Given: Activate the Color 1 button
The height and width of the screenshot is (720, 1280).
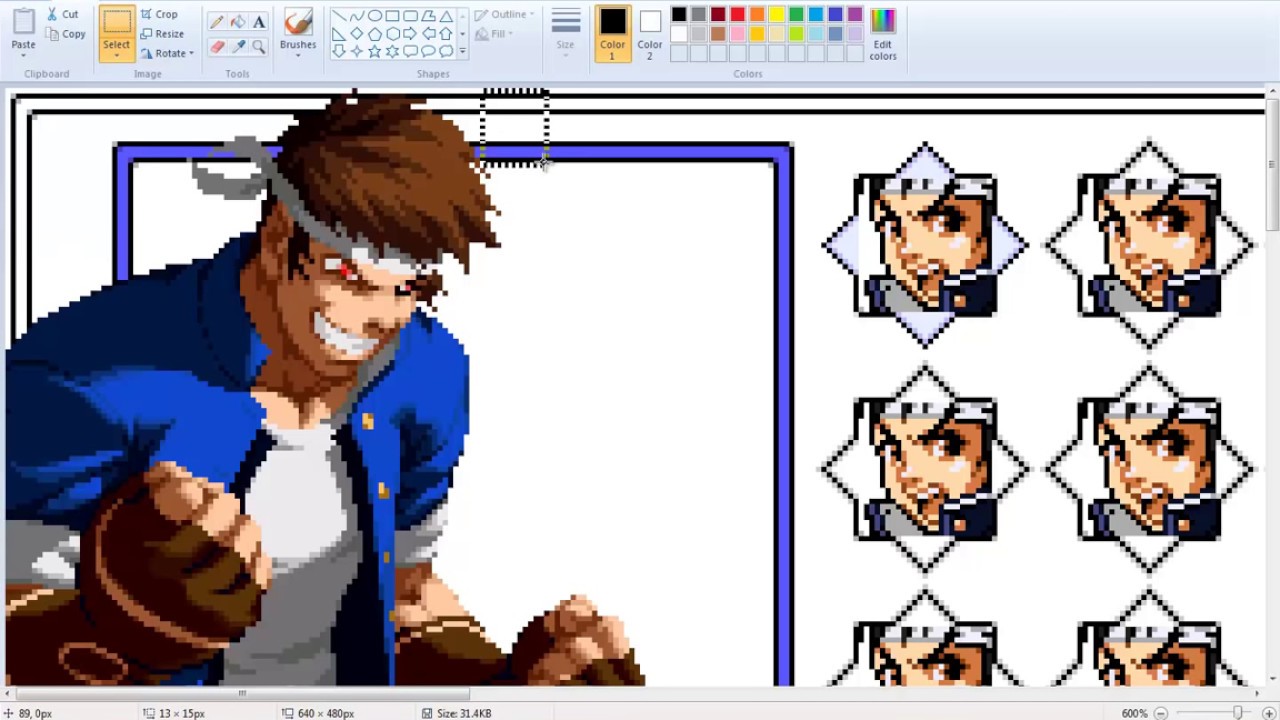Looking at the screenshot, I should (x=612, y=33).
